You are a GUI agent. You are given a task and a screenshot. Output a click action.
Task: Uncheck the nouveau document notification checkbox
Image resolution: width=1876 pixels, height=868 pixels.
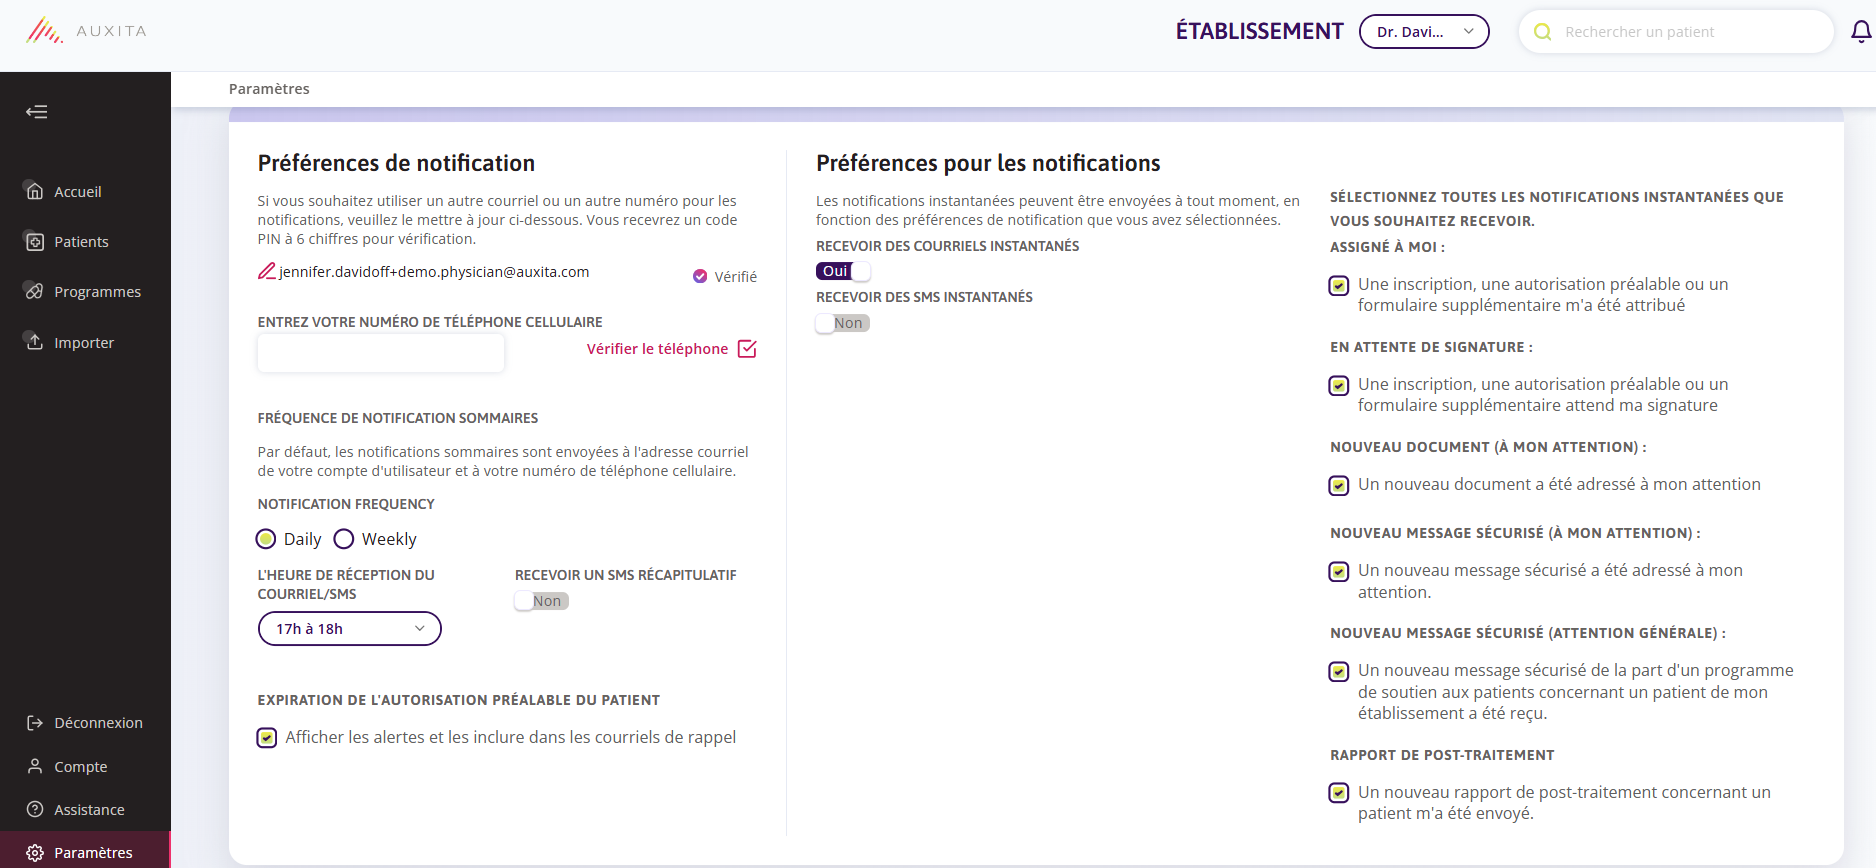[x=1339, y=486]
